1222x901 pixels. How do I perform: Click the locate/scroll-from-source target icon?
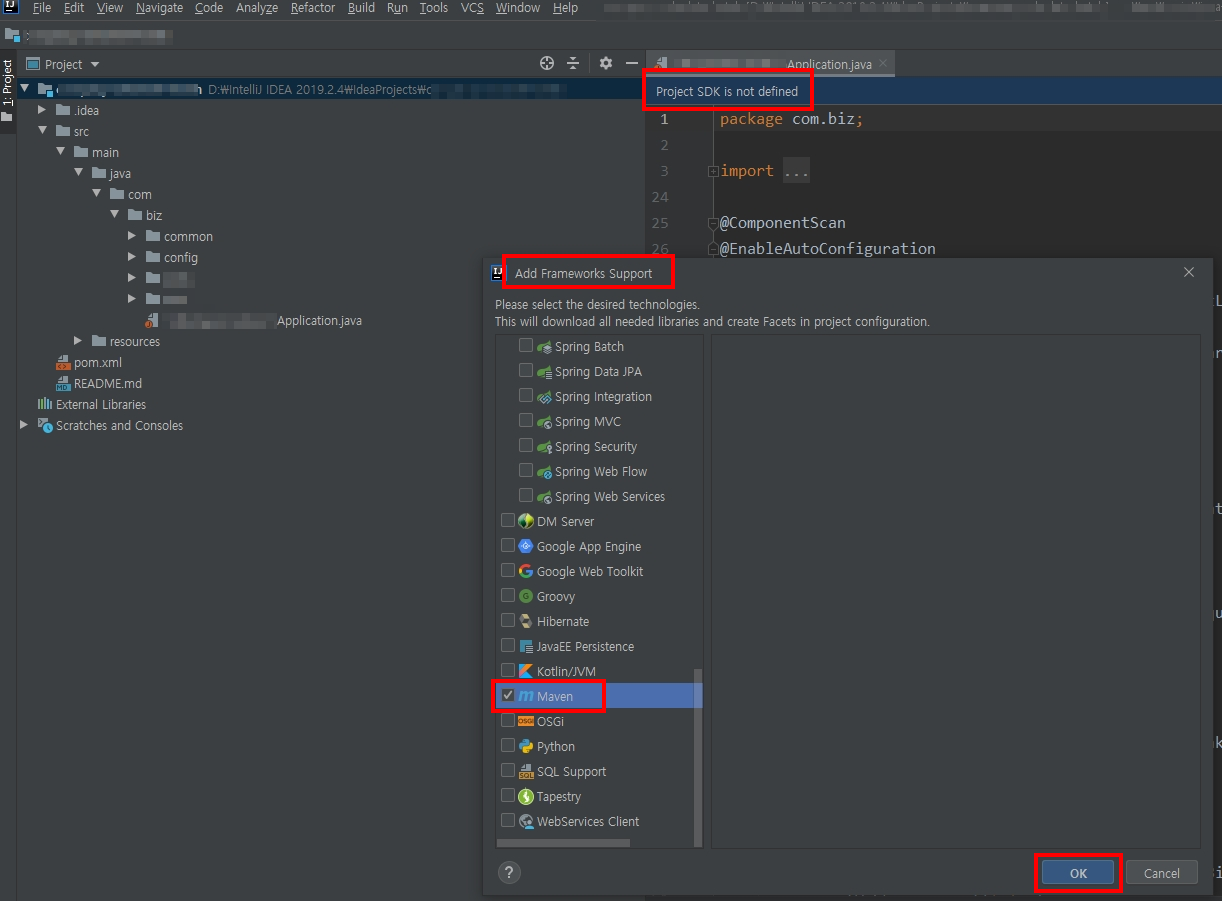[x=547, y=63]
